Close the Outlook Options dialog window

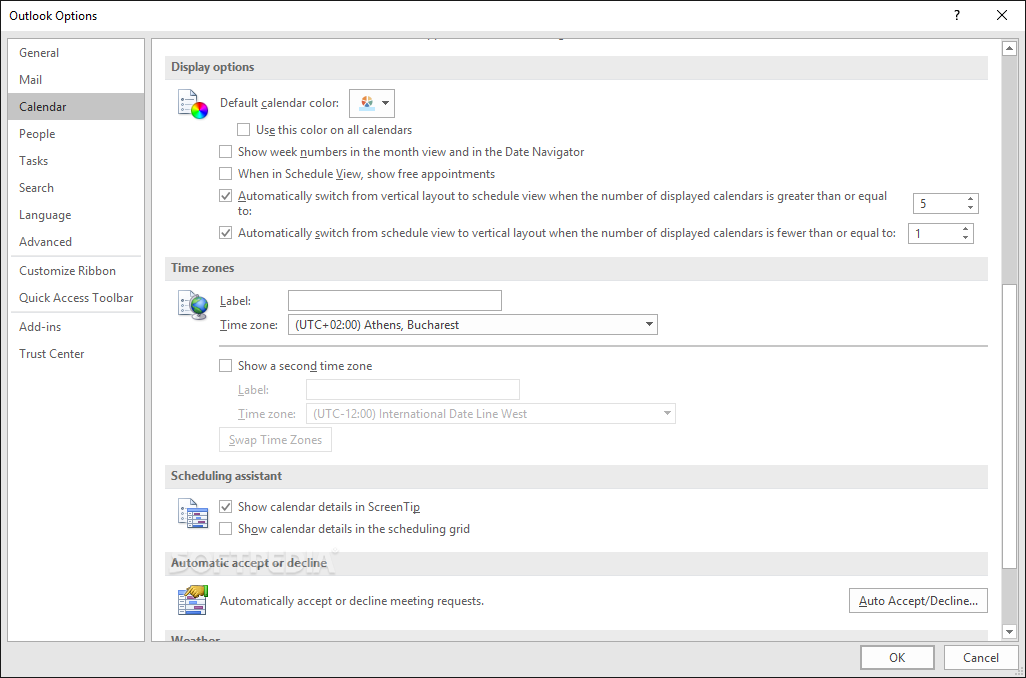[1002, 15]
